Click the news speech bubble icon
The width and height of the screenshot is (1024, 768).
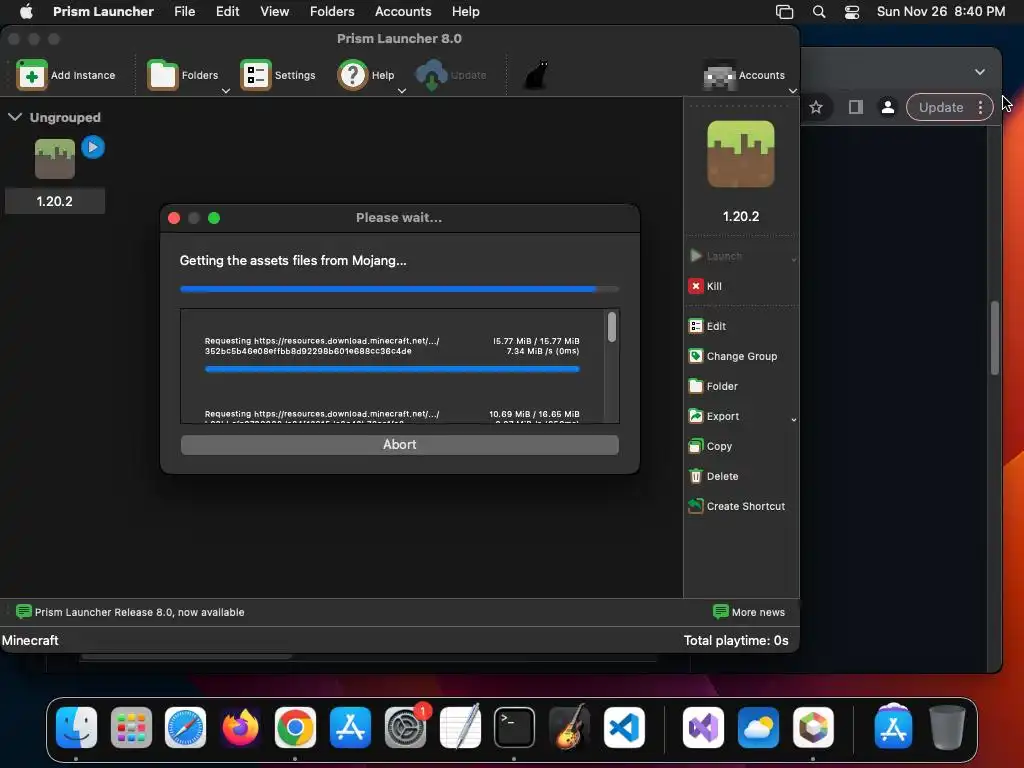click(24, 612)
